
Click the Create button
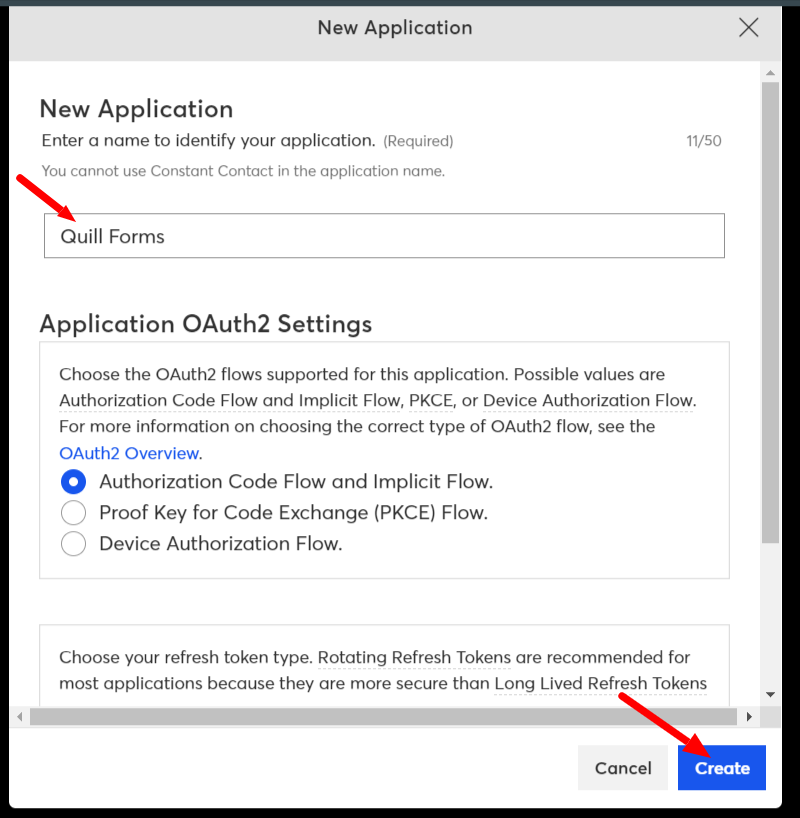pyautogui.click(x=722, y=767)
